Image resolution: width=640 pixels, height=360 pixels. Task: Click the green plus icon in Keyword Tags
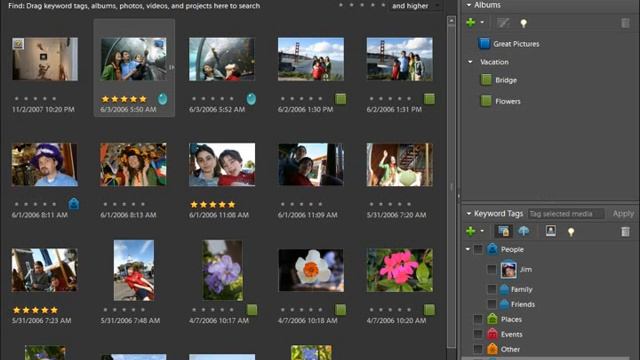[x=471, y=231]
